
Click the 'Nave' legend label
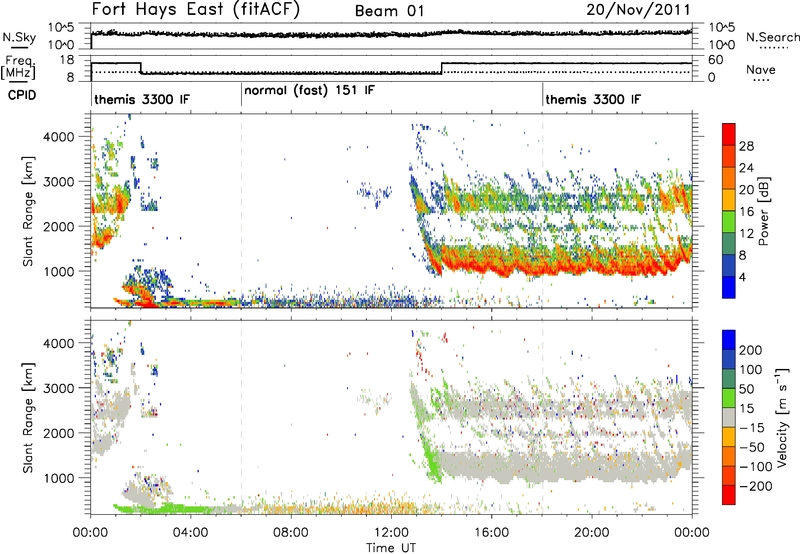click(761, 70)
